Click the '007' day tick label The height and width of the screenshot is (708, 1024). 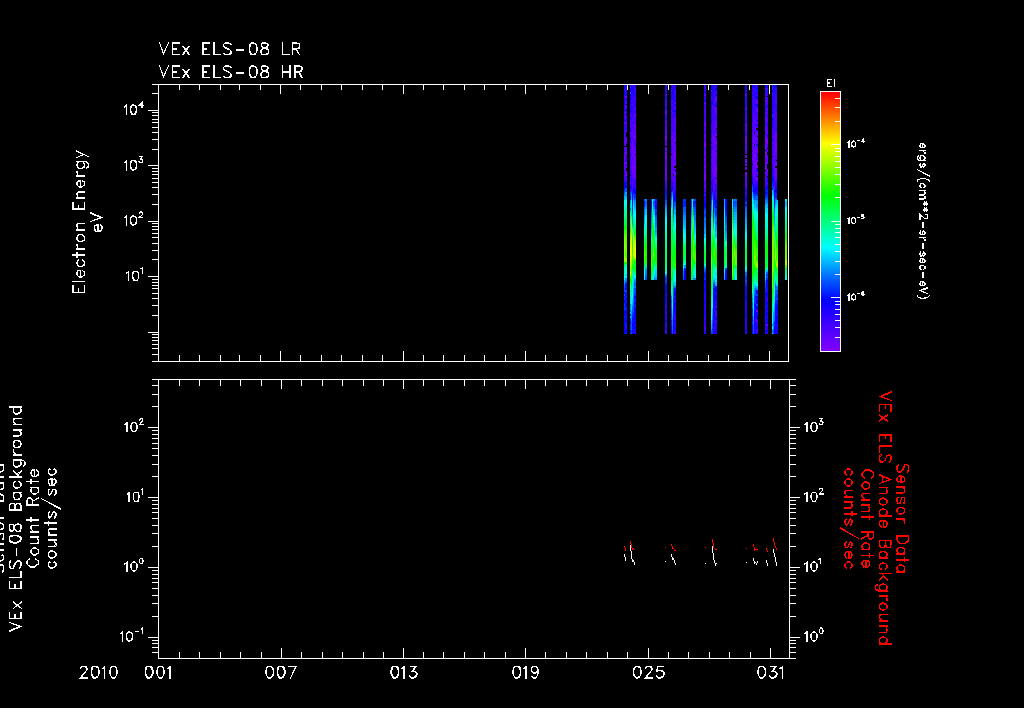(x=281, y=673)
